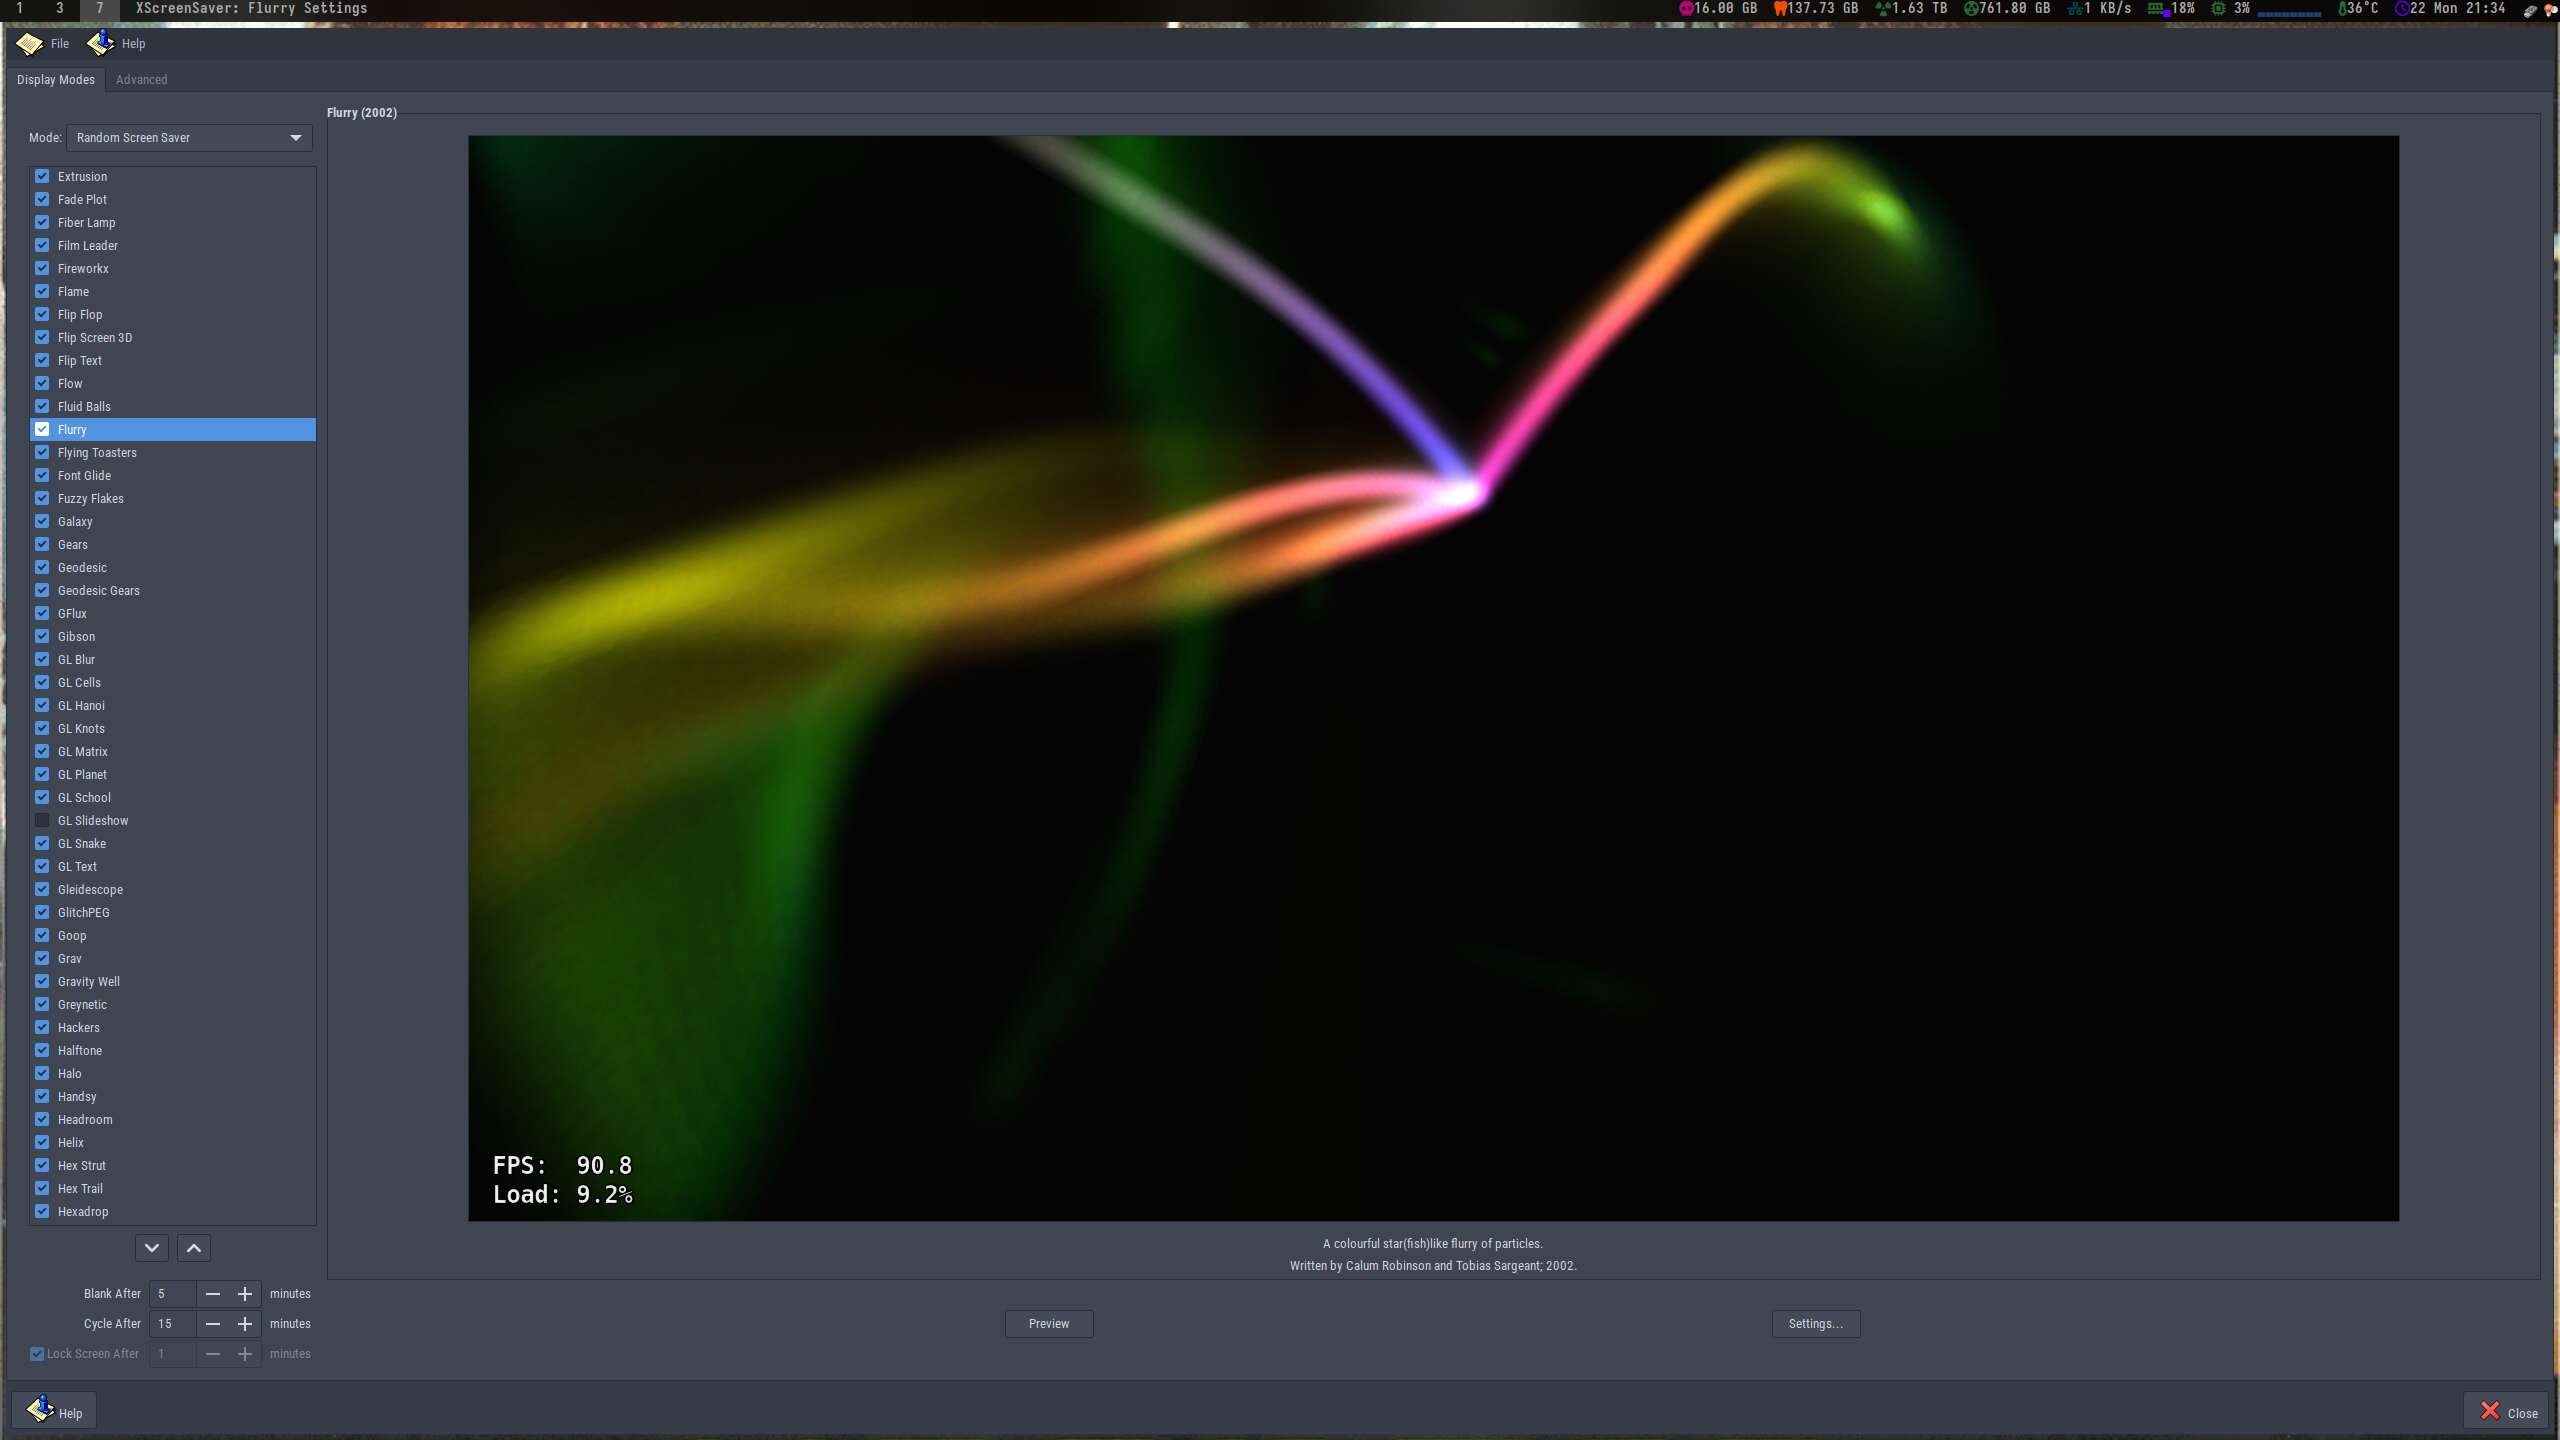
Task: Click the Help menu icon in the menubar
Action: point(100,44)
